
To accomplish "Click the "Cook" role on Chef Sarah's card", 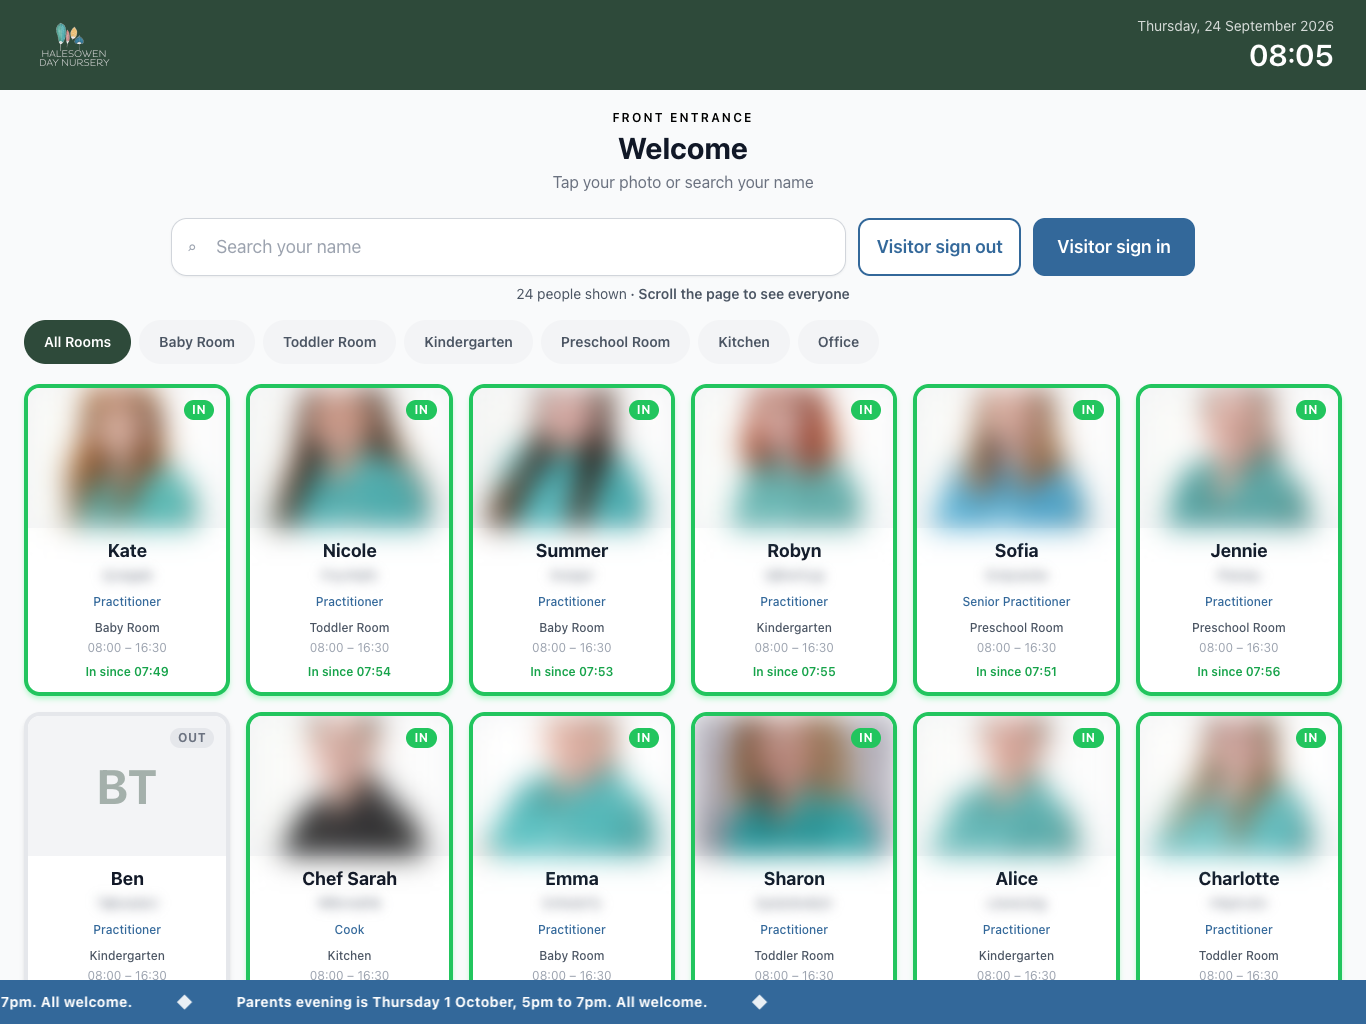I will point(349,930).
